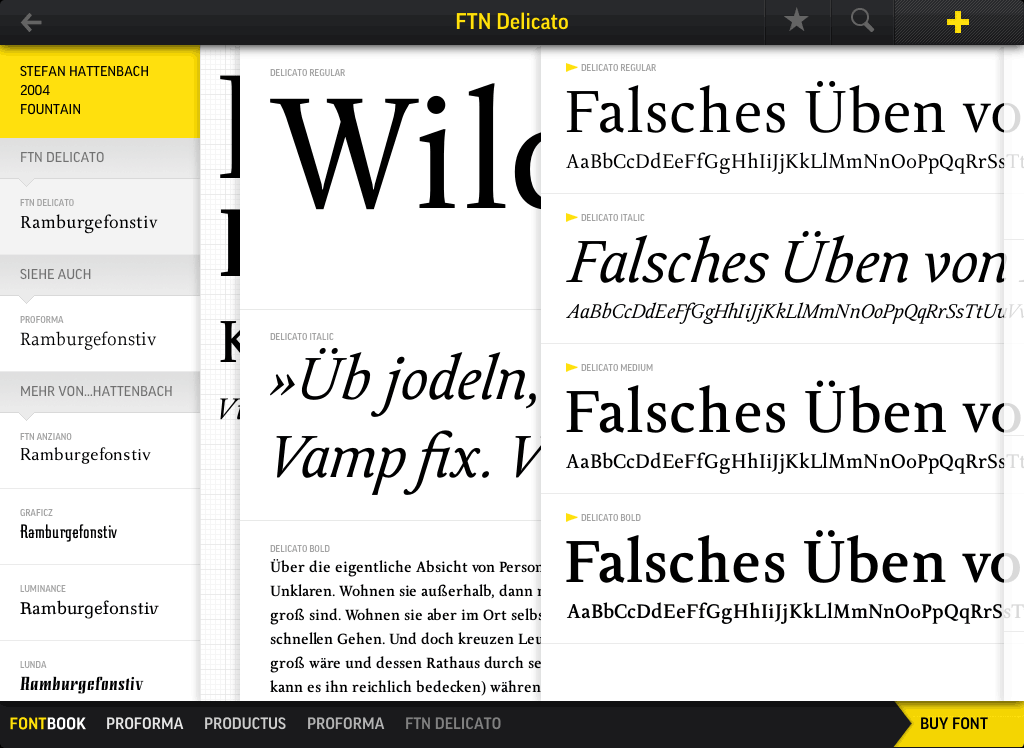This screenshot has height=748, width=1024.
Task: Click the yellow flag beside Delicato Medium
Action: tap(571, 368)
